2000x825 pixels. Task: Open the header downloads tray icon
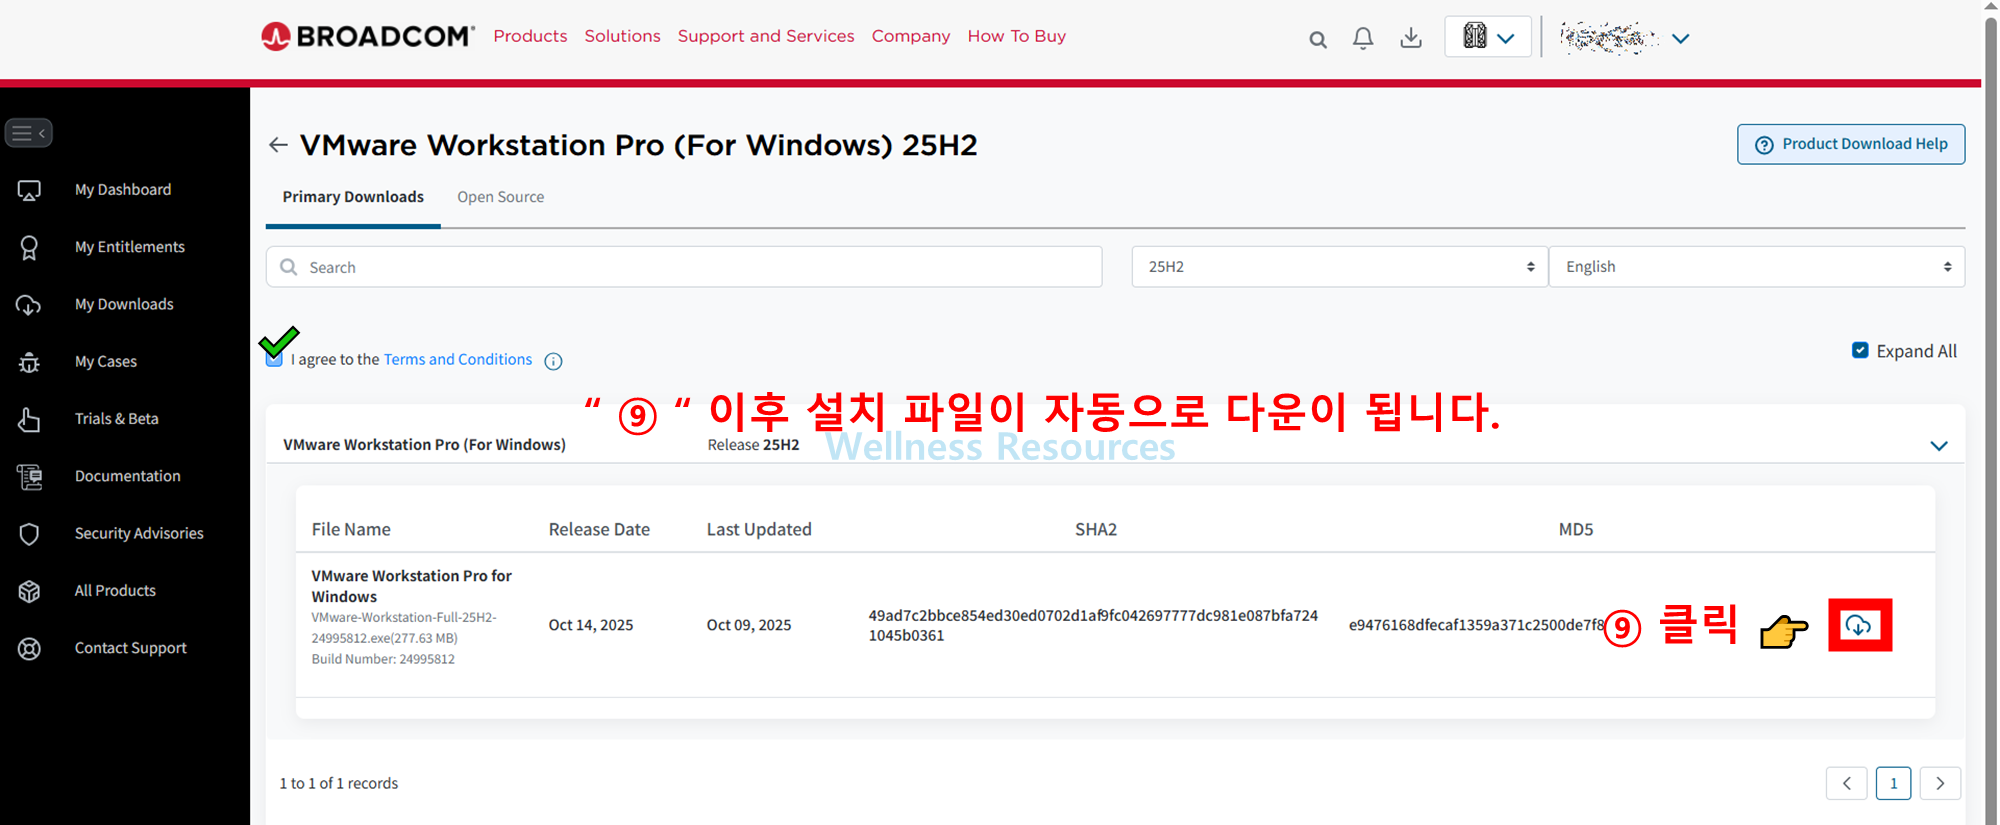pyautogui.click(x=1411, y=38)
